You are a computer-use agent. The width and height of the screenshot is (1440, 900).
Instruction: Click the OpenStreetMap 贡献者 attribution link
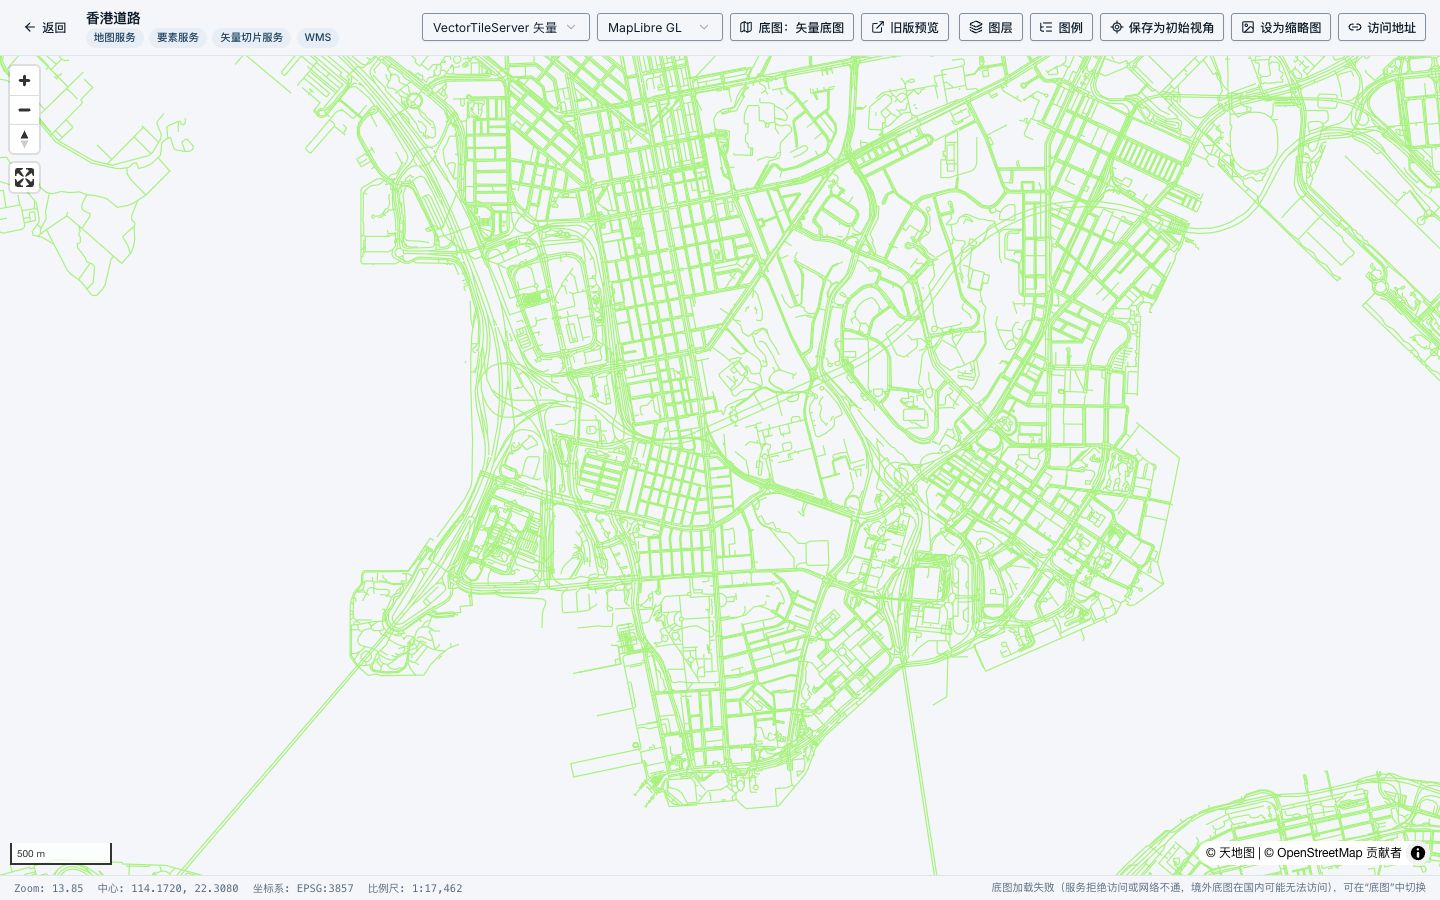tap(1339, 853)
